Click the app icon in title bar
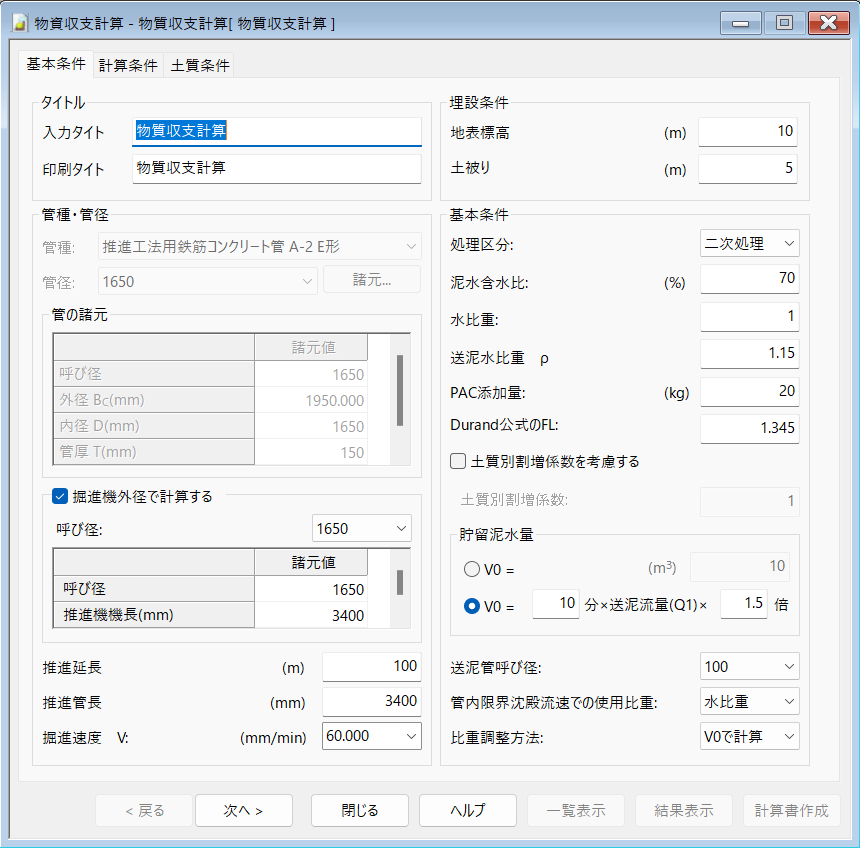Image resolution: width=860 pixels, height=848 pixels. point(18,21)
